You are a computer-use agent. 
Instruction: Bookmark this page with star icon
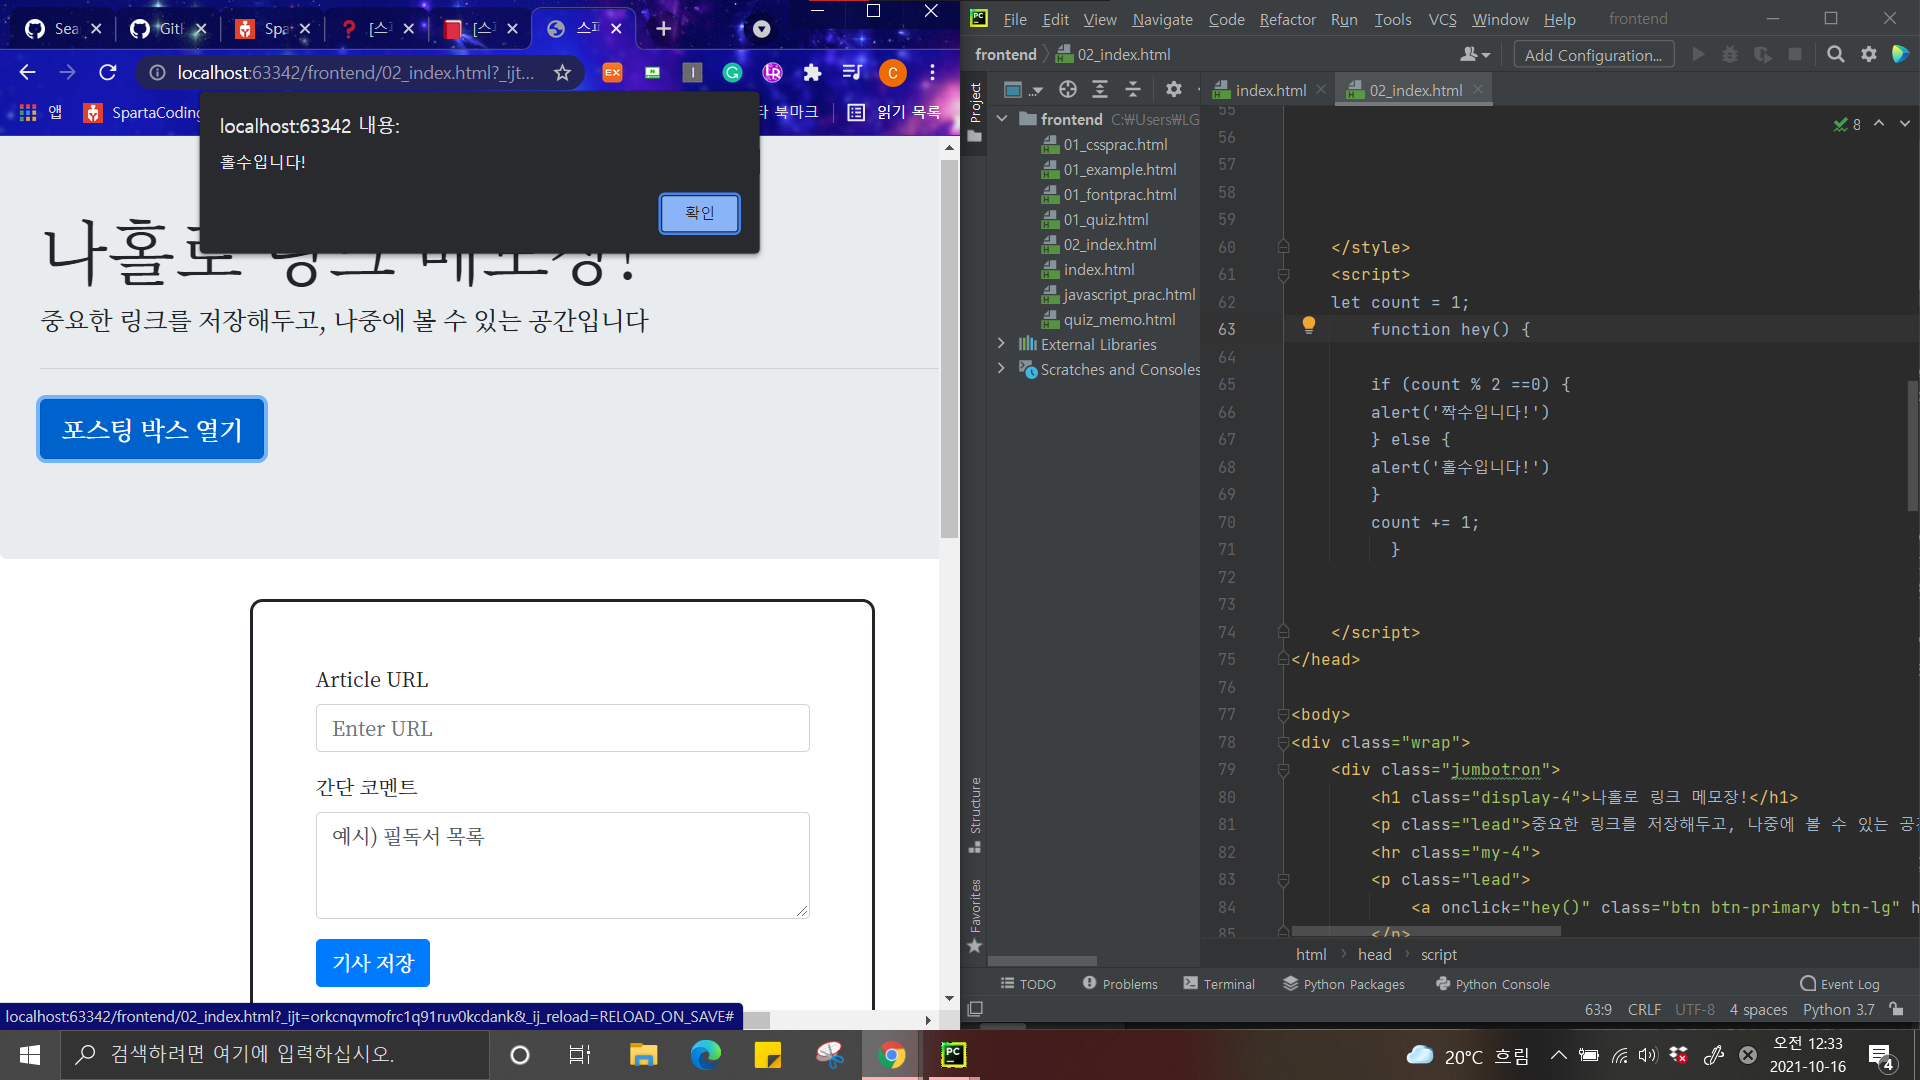[563, 73]
